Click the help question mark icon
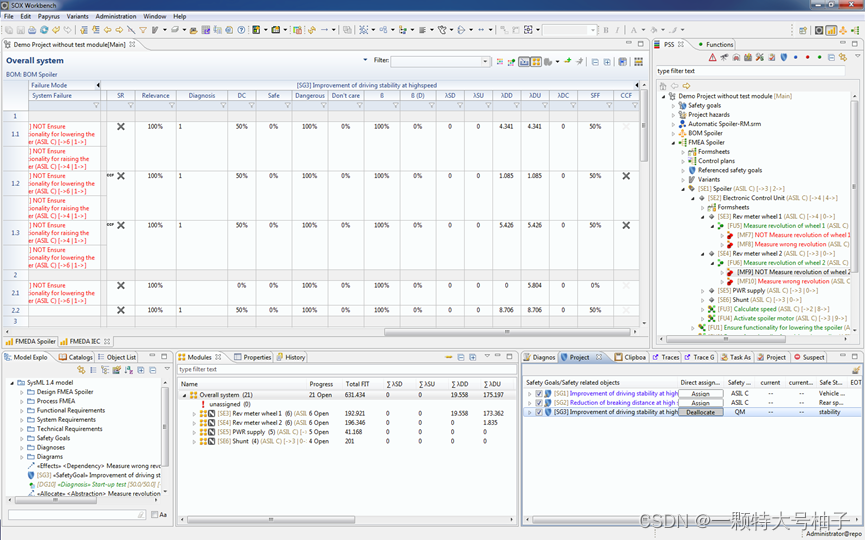865x540 pixels. pyautogui.click(x=241, y=30)
